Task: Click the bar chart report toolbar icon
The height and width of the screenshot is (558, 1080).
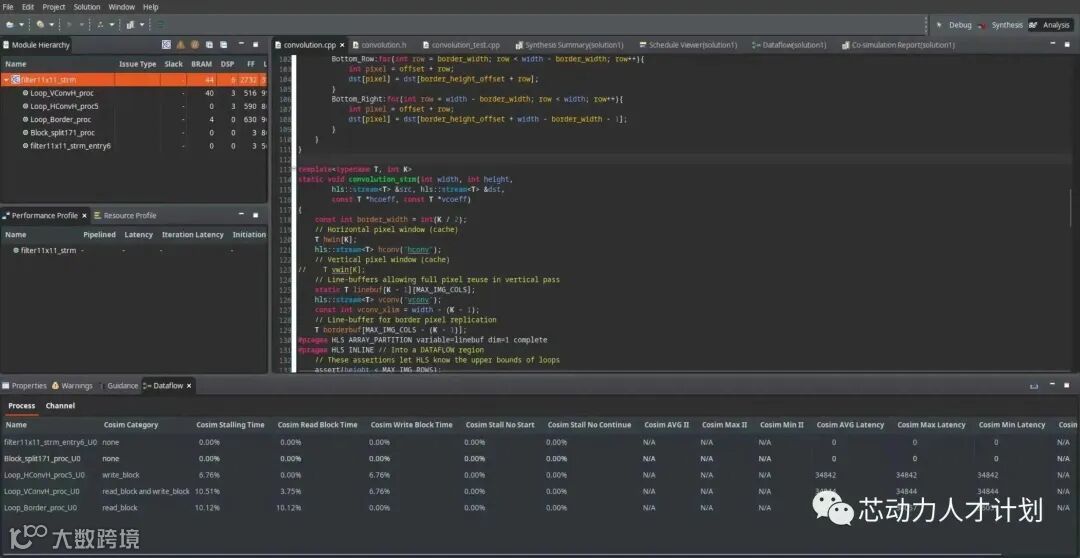Action: pos(130,25)
